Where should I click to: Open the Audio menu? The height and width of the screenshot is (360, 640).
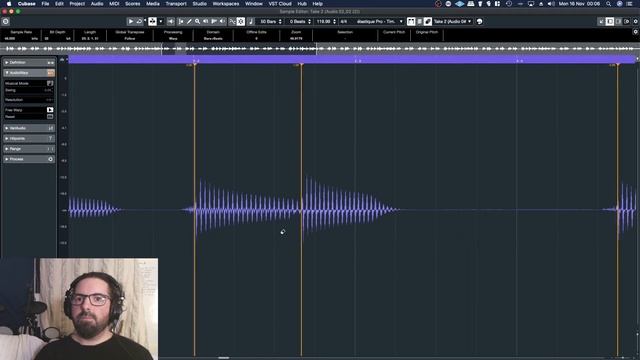(x=97, y=4)
